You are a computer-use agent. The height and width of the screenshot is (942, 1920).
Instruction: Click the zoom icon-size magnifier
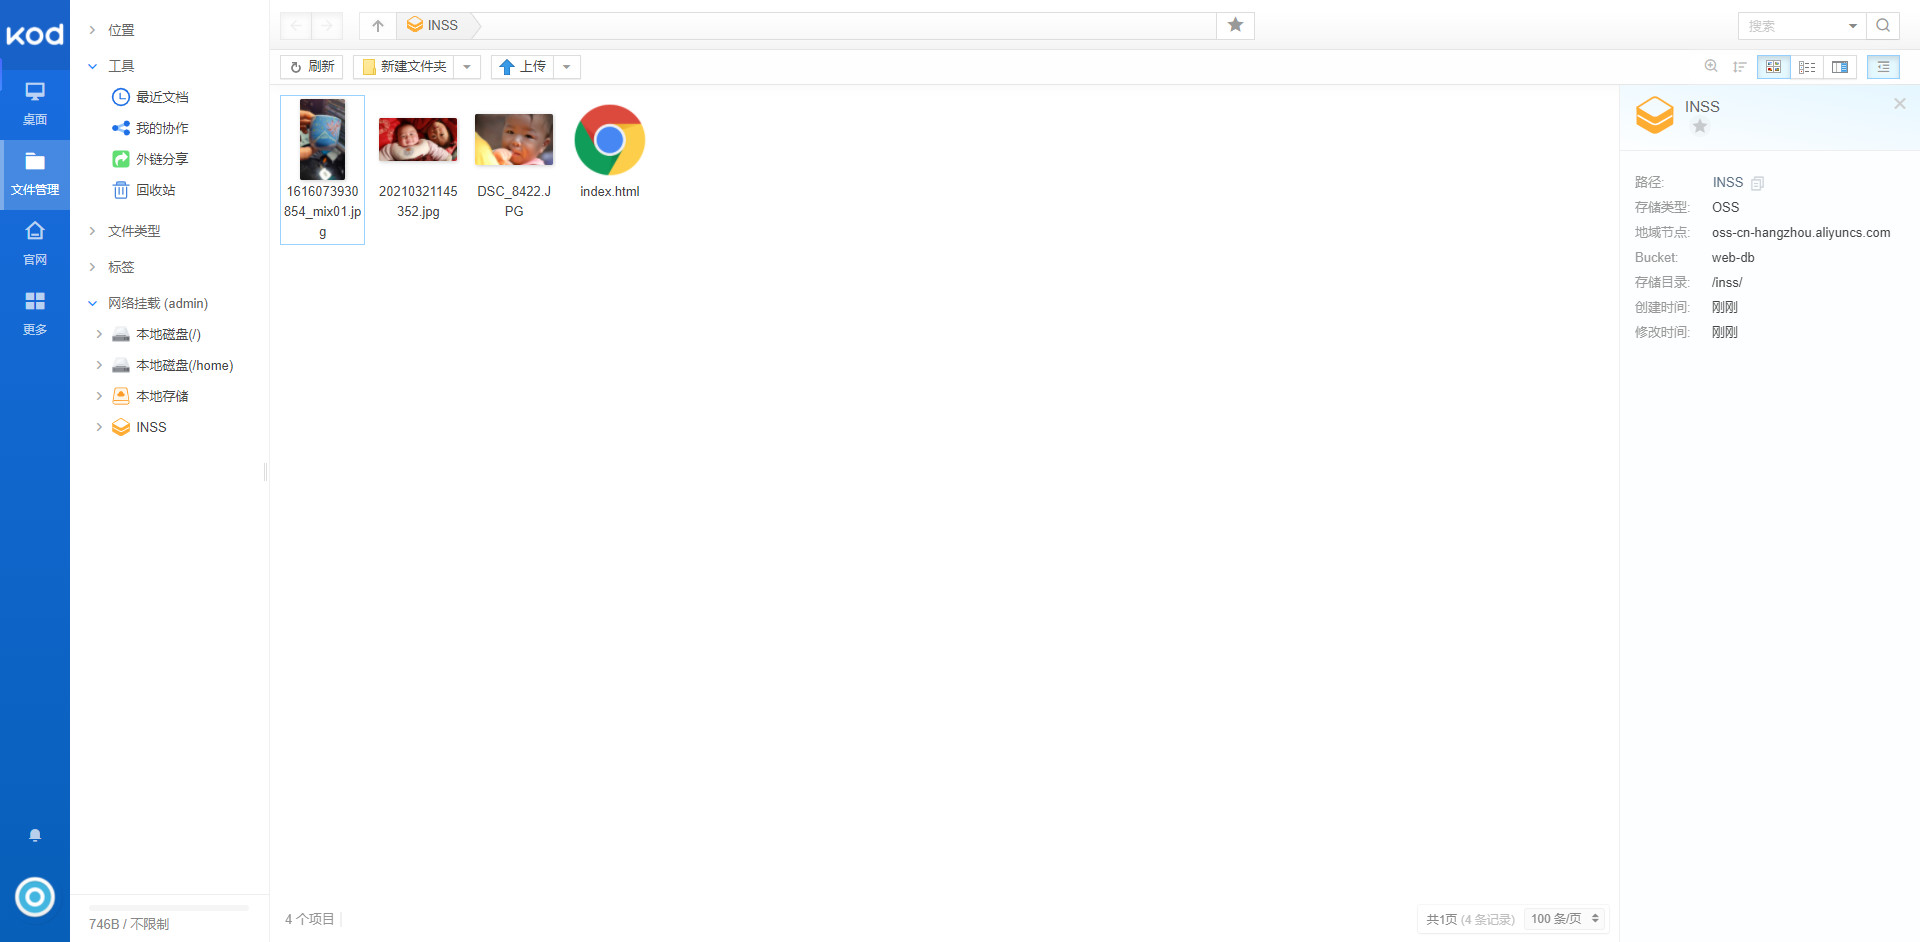coord(1711,67)
